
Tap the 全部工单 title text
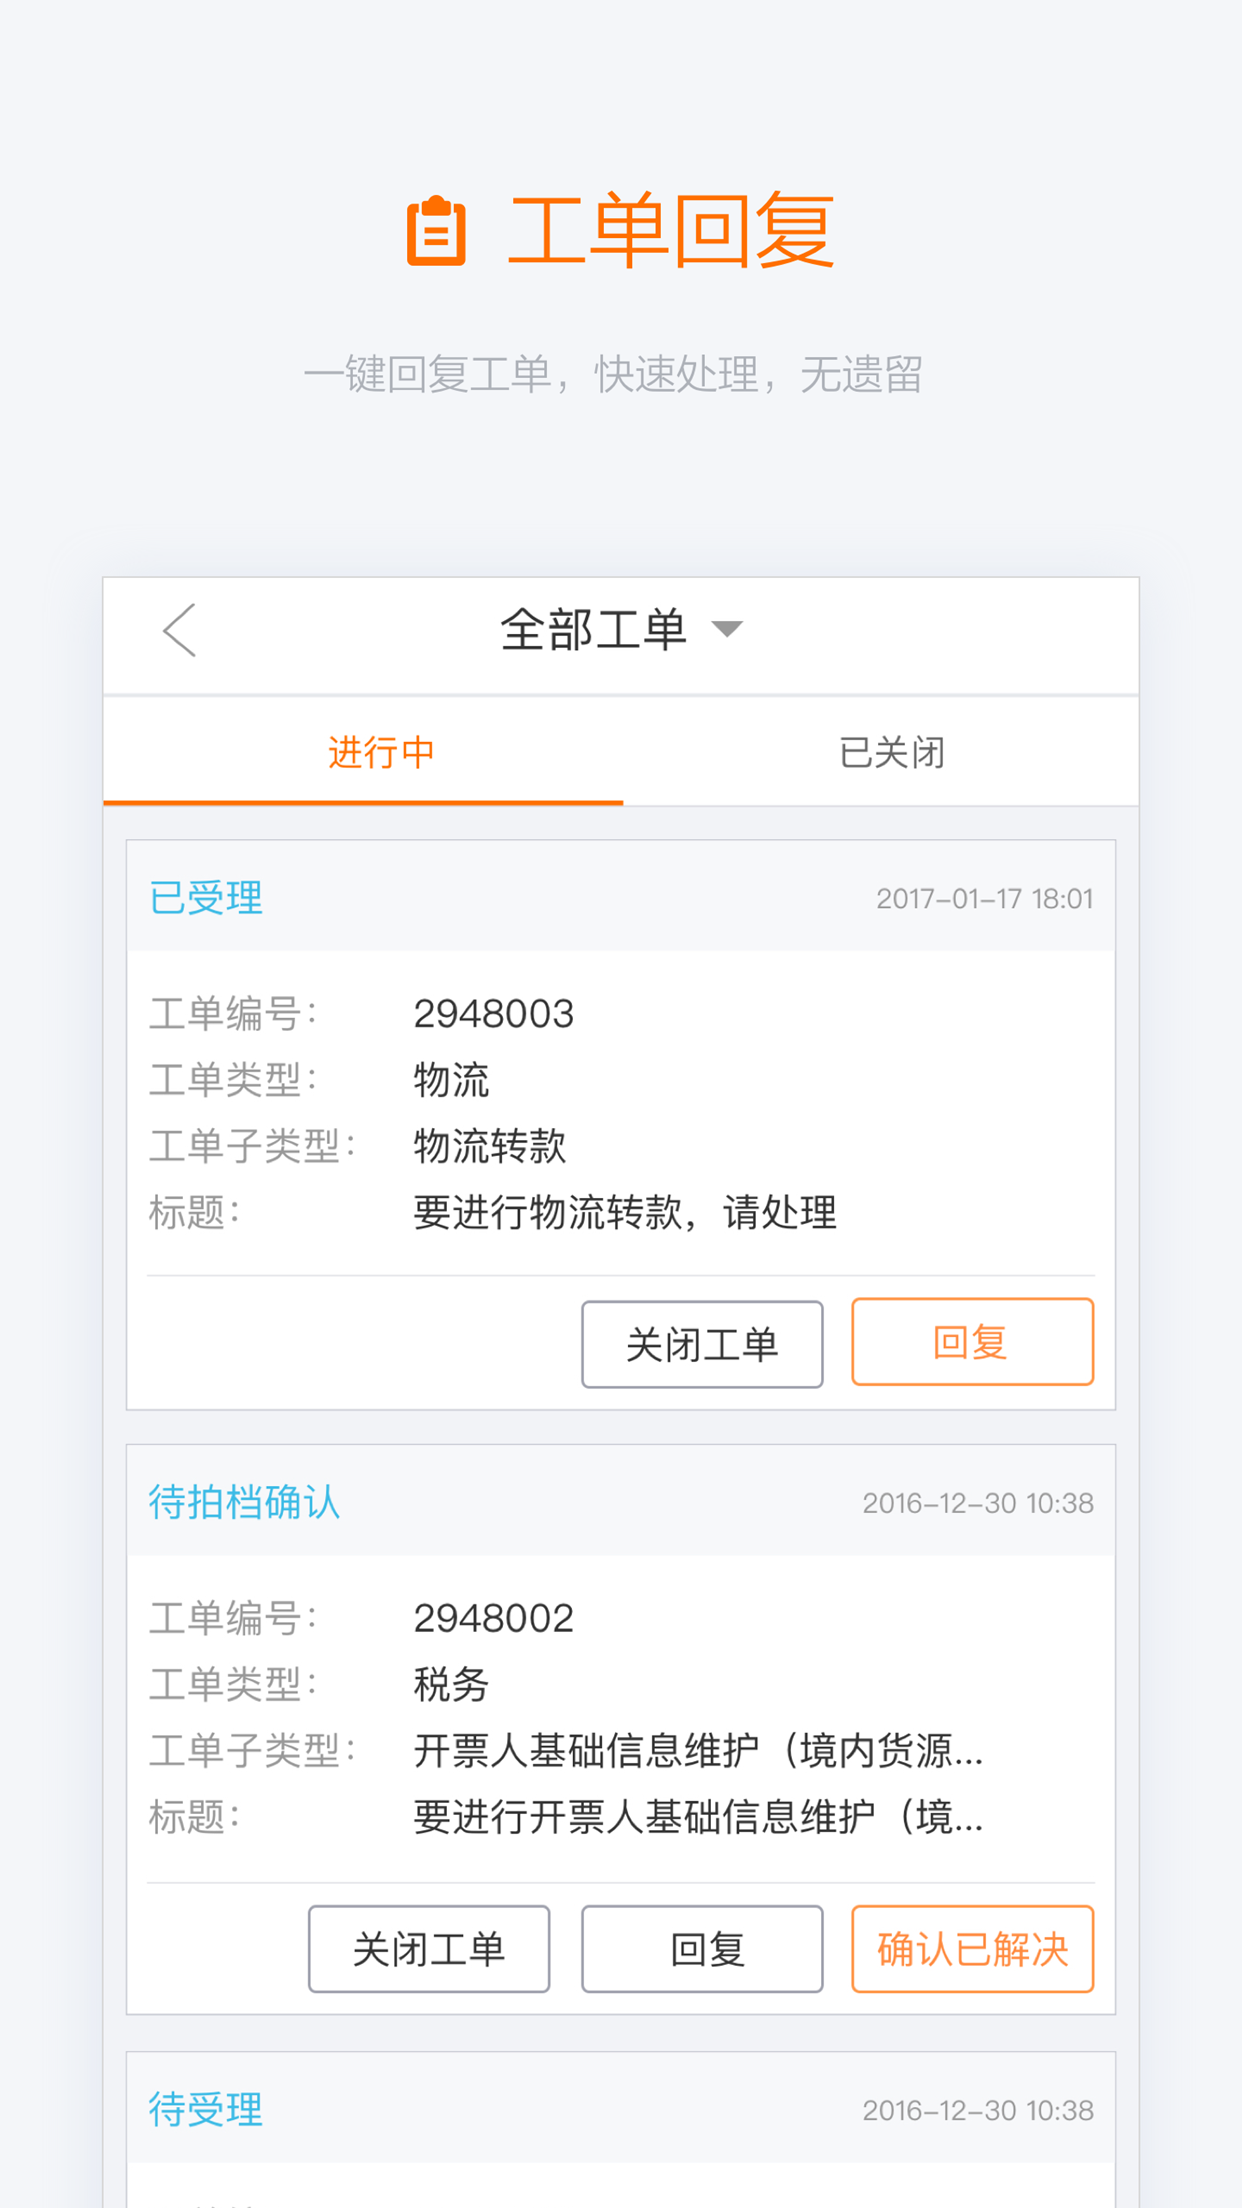click(x=593, y=630)
